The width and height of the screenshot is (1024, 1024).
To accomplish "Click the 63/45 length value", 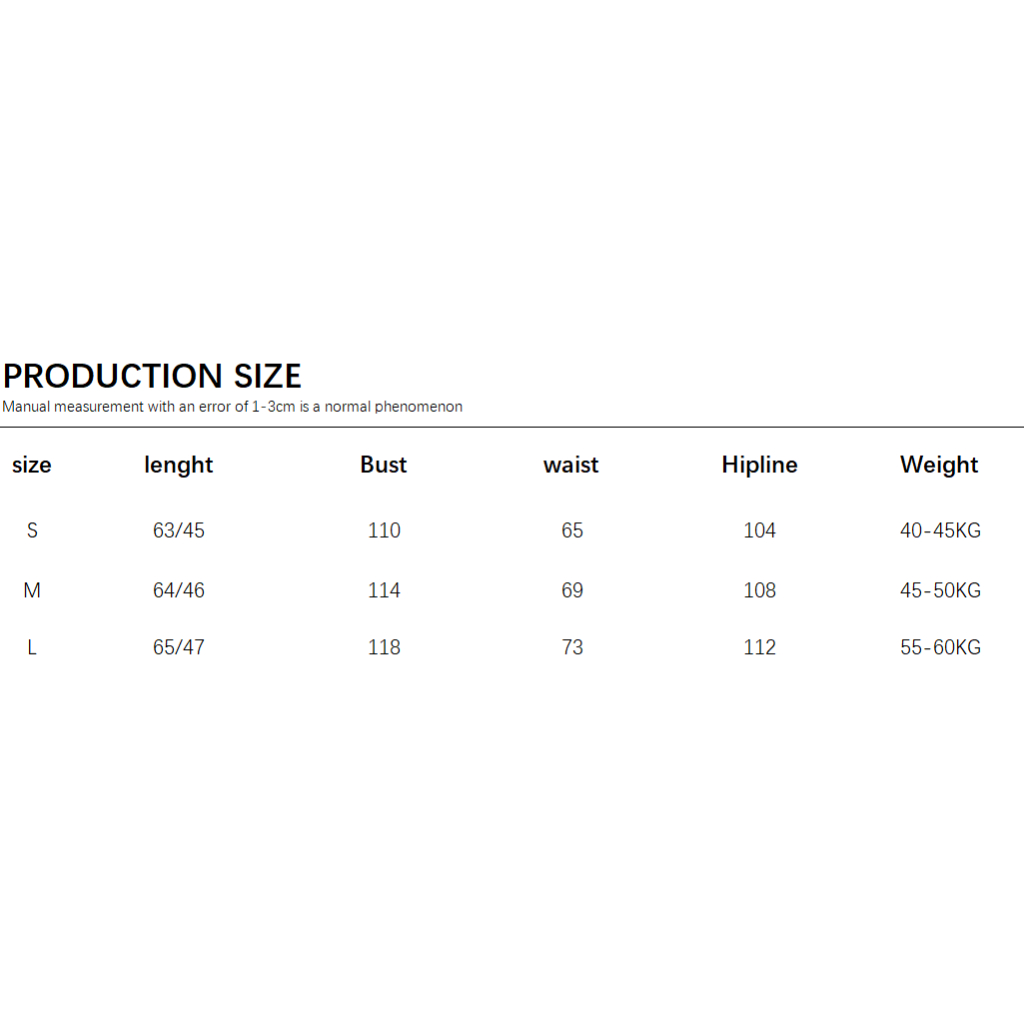I will point(179,531).
